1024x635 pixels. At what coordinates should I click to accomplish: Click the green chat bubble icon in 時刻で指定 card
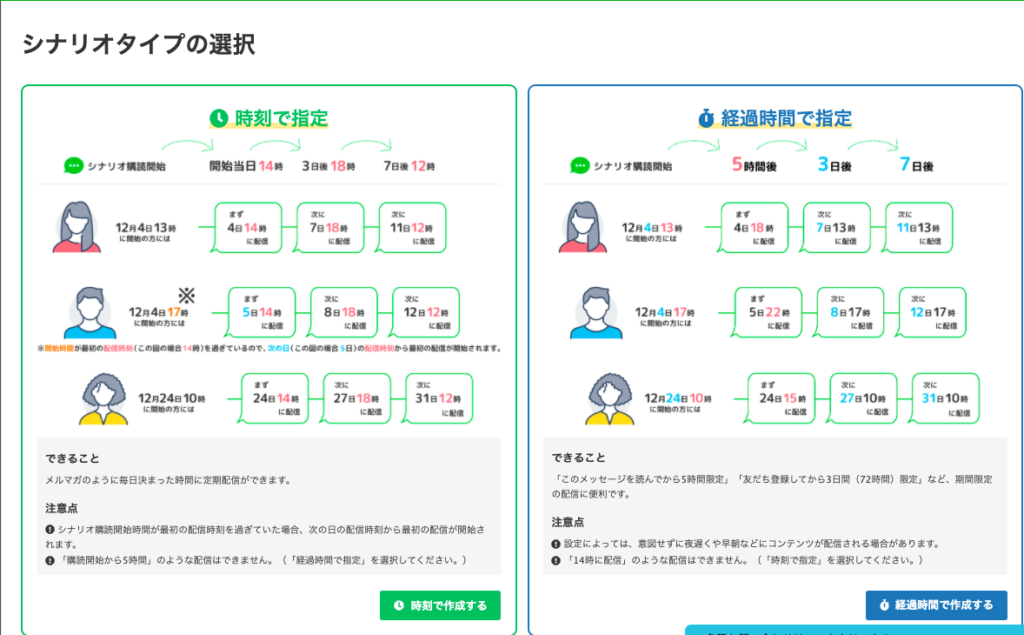pos(73,166)
